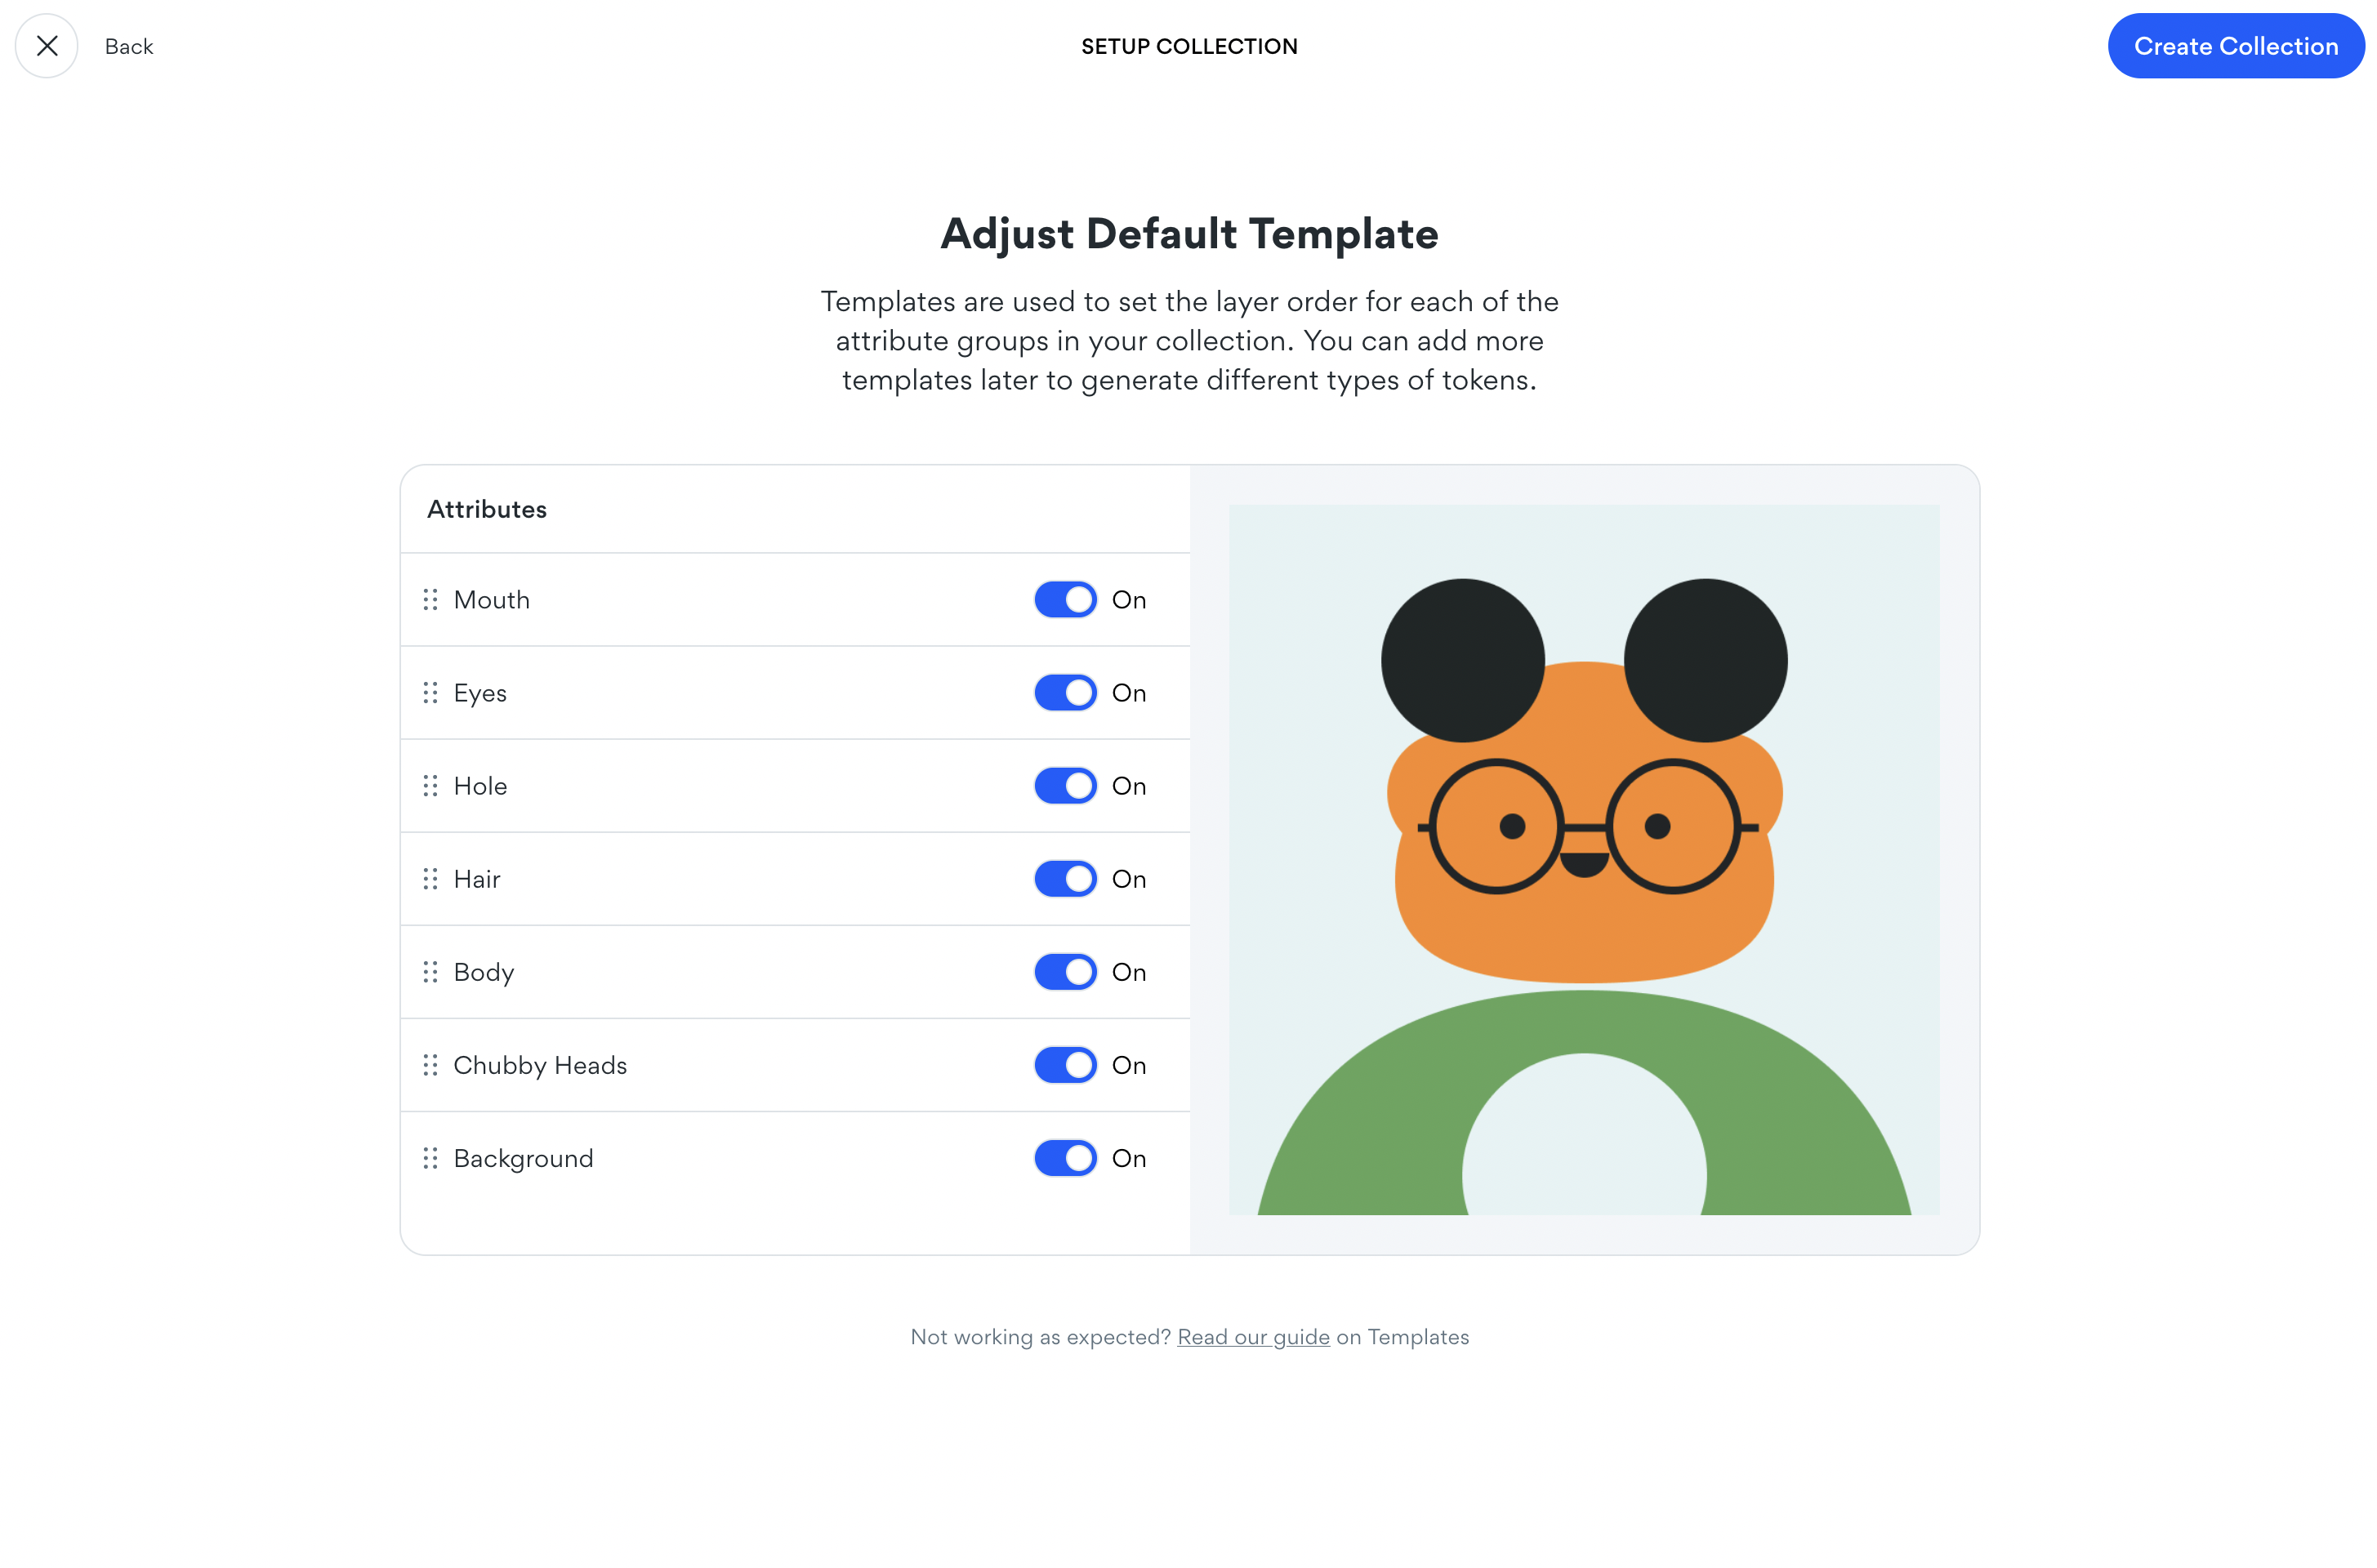Toggle the Background attribute off
Image resolution: width=2377 pixels, height=1568 pixels.
coord(1065,1157)
